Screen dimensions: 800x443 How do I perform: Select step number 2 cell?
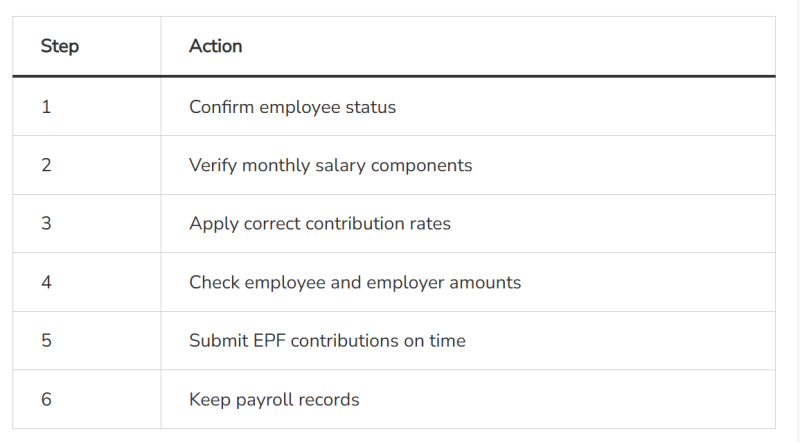tap(46, 165)
